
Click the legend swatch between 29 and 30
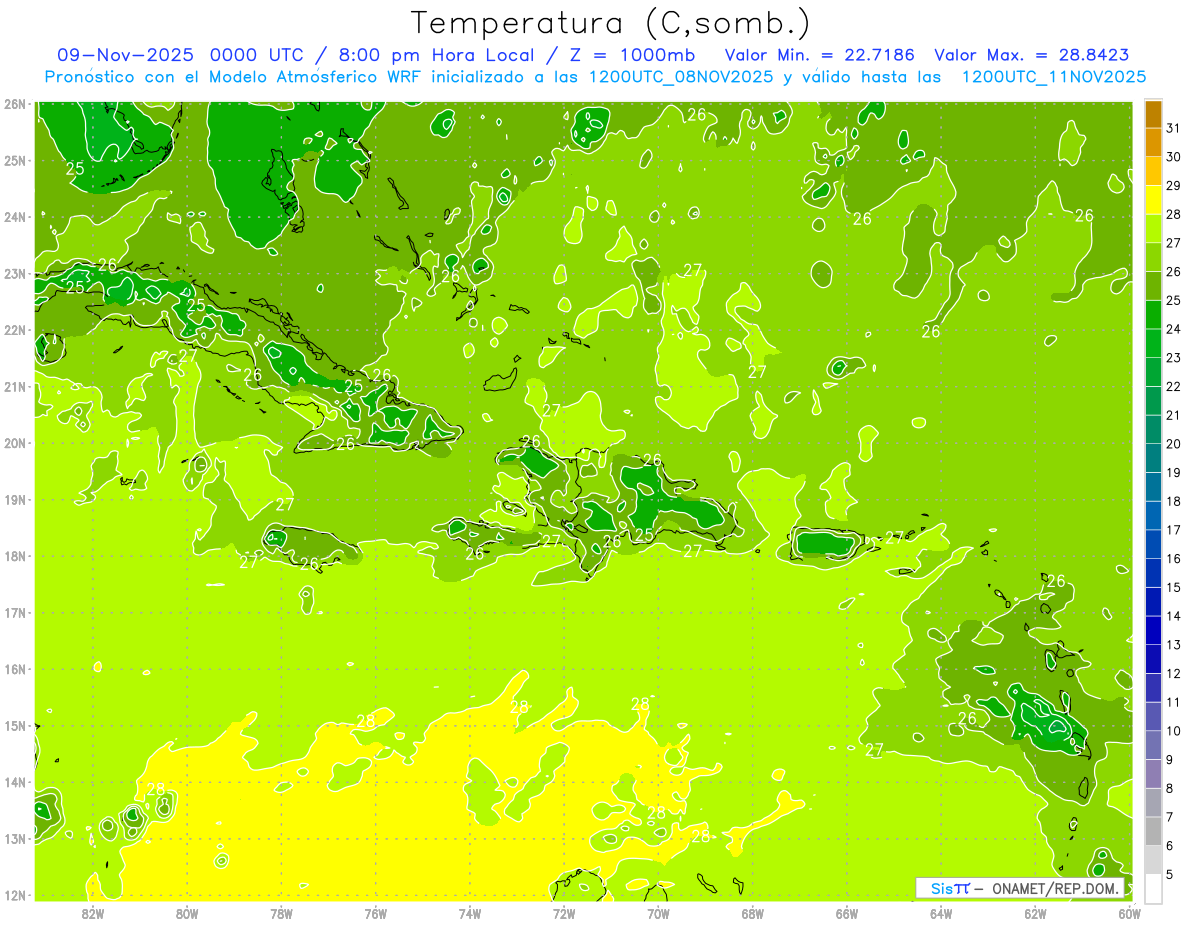point(1153,172)
